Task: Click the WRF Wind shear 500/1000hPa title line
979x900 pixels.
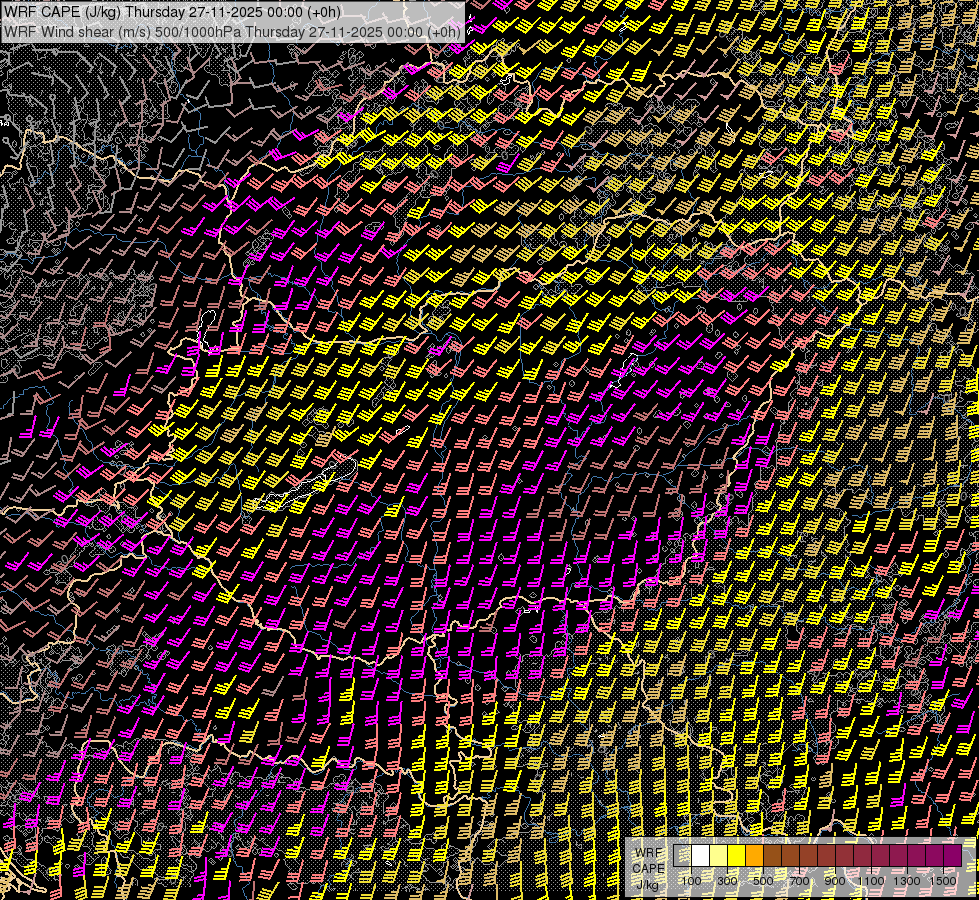Action: point(232,31)
